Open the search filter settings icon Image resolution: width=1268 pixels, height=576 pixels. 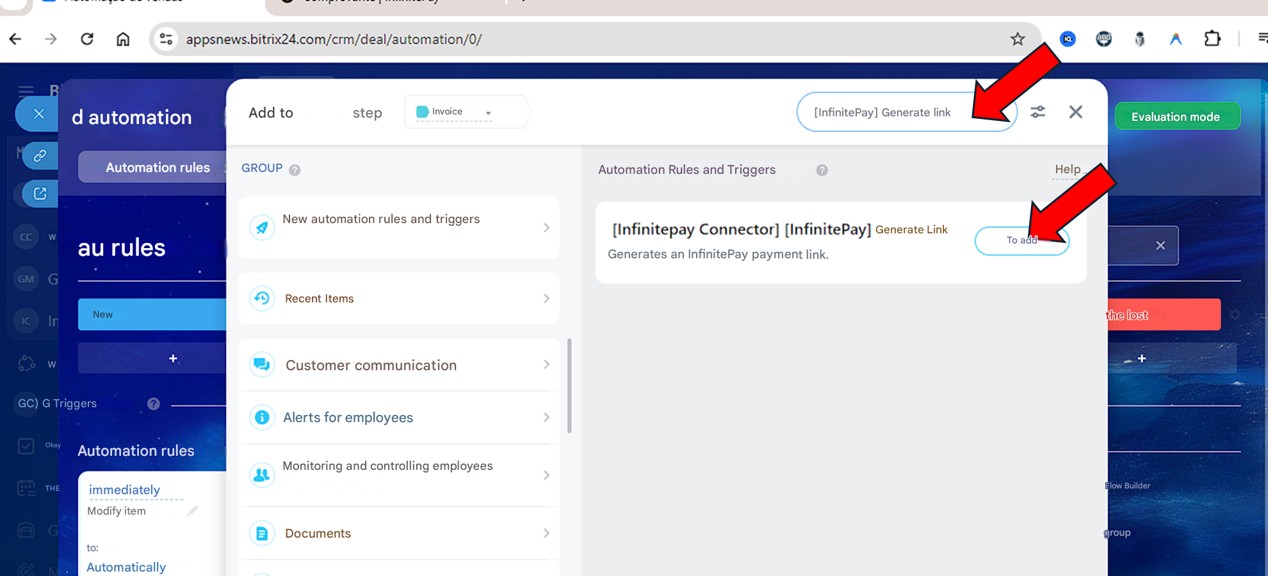click(x=1038, y=112)
